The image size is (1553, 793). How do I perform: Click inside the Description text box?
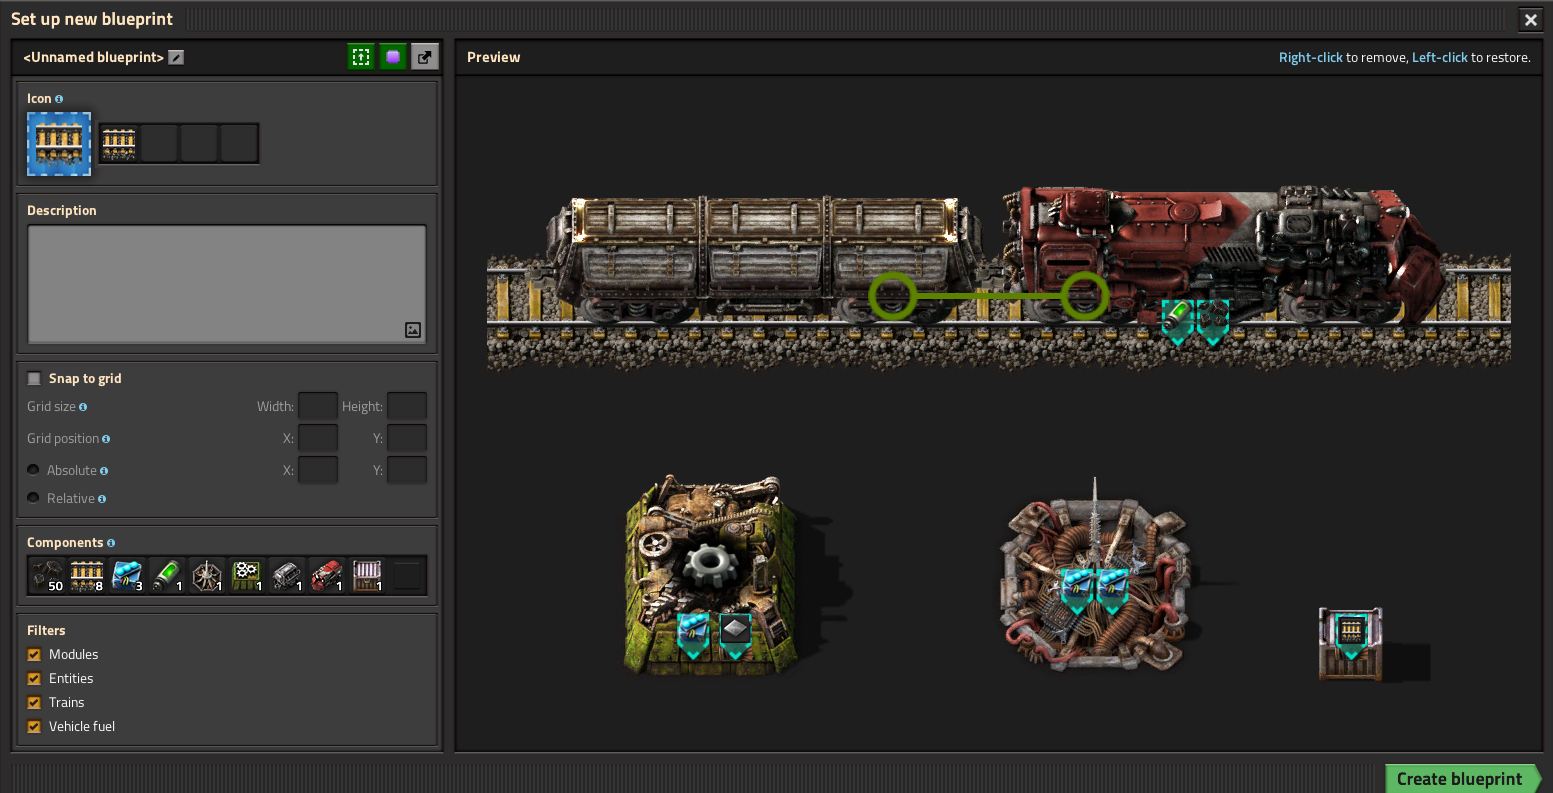coord(227,284)
